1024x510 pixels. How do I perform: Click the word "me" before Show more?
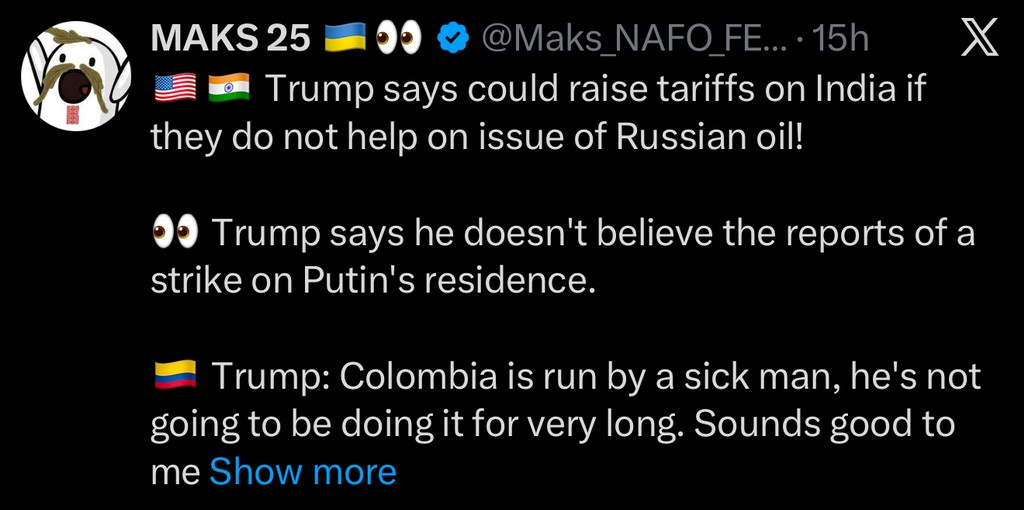(174, 471)
